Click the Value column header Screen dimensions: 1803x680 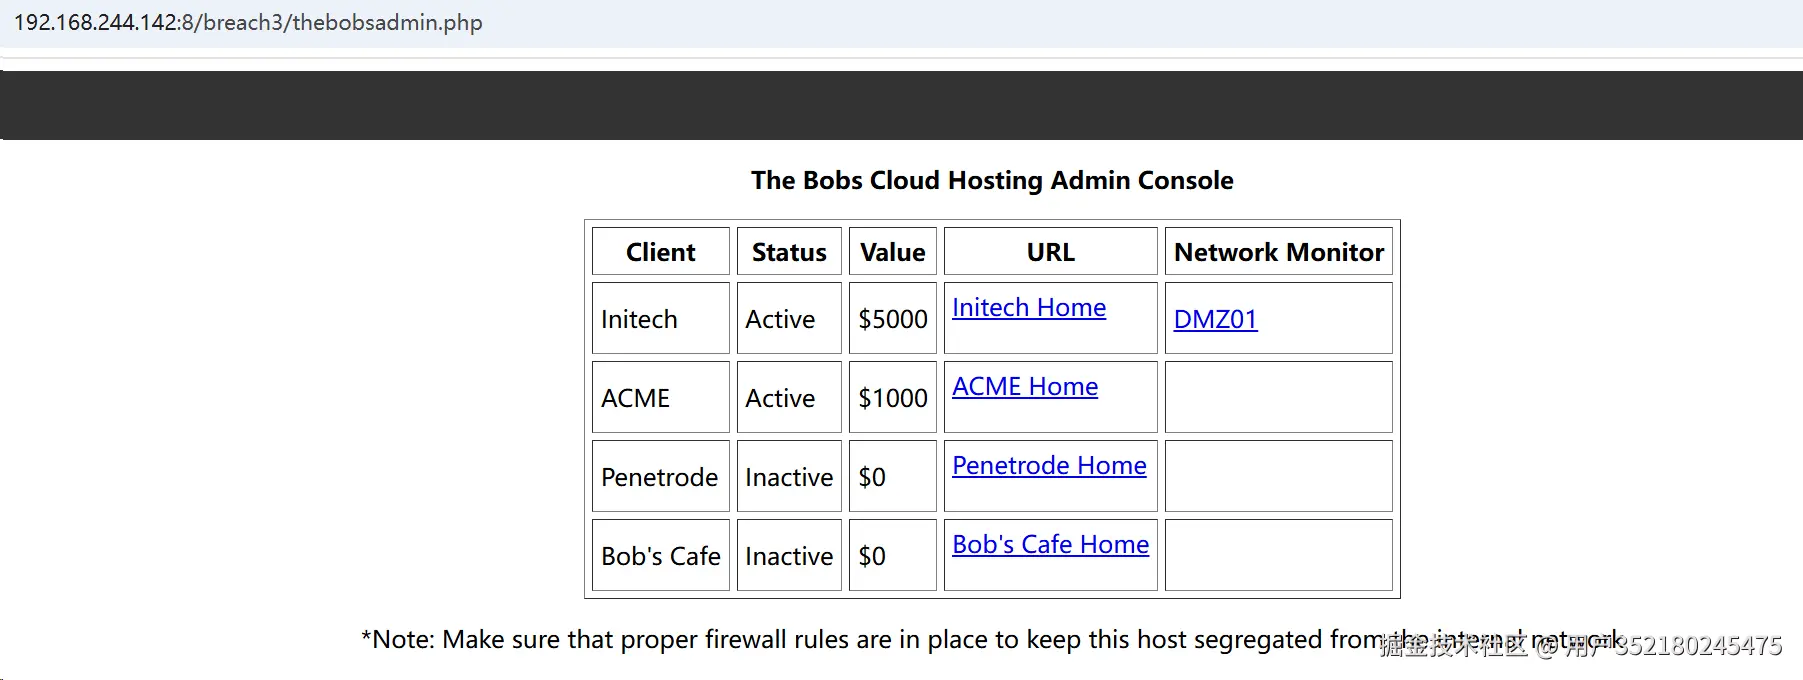(893, 251)
